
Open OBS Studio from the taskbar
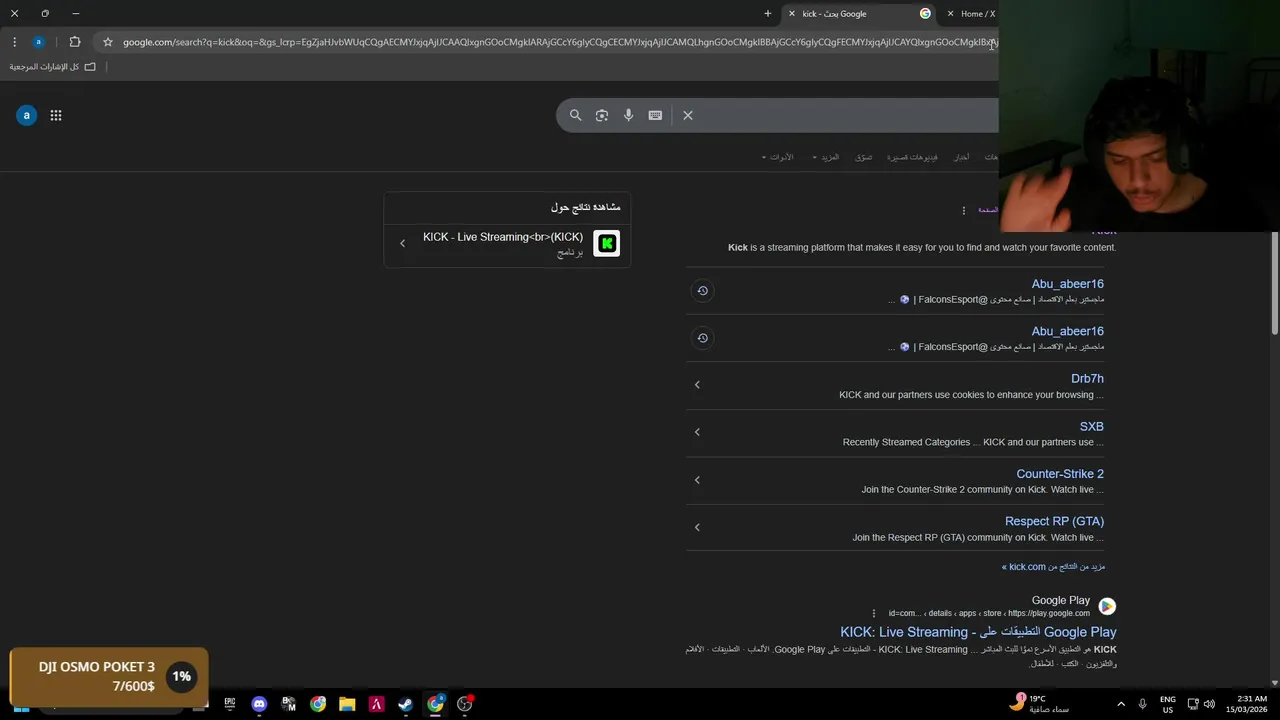tap(465, 704)
